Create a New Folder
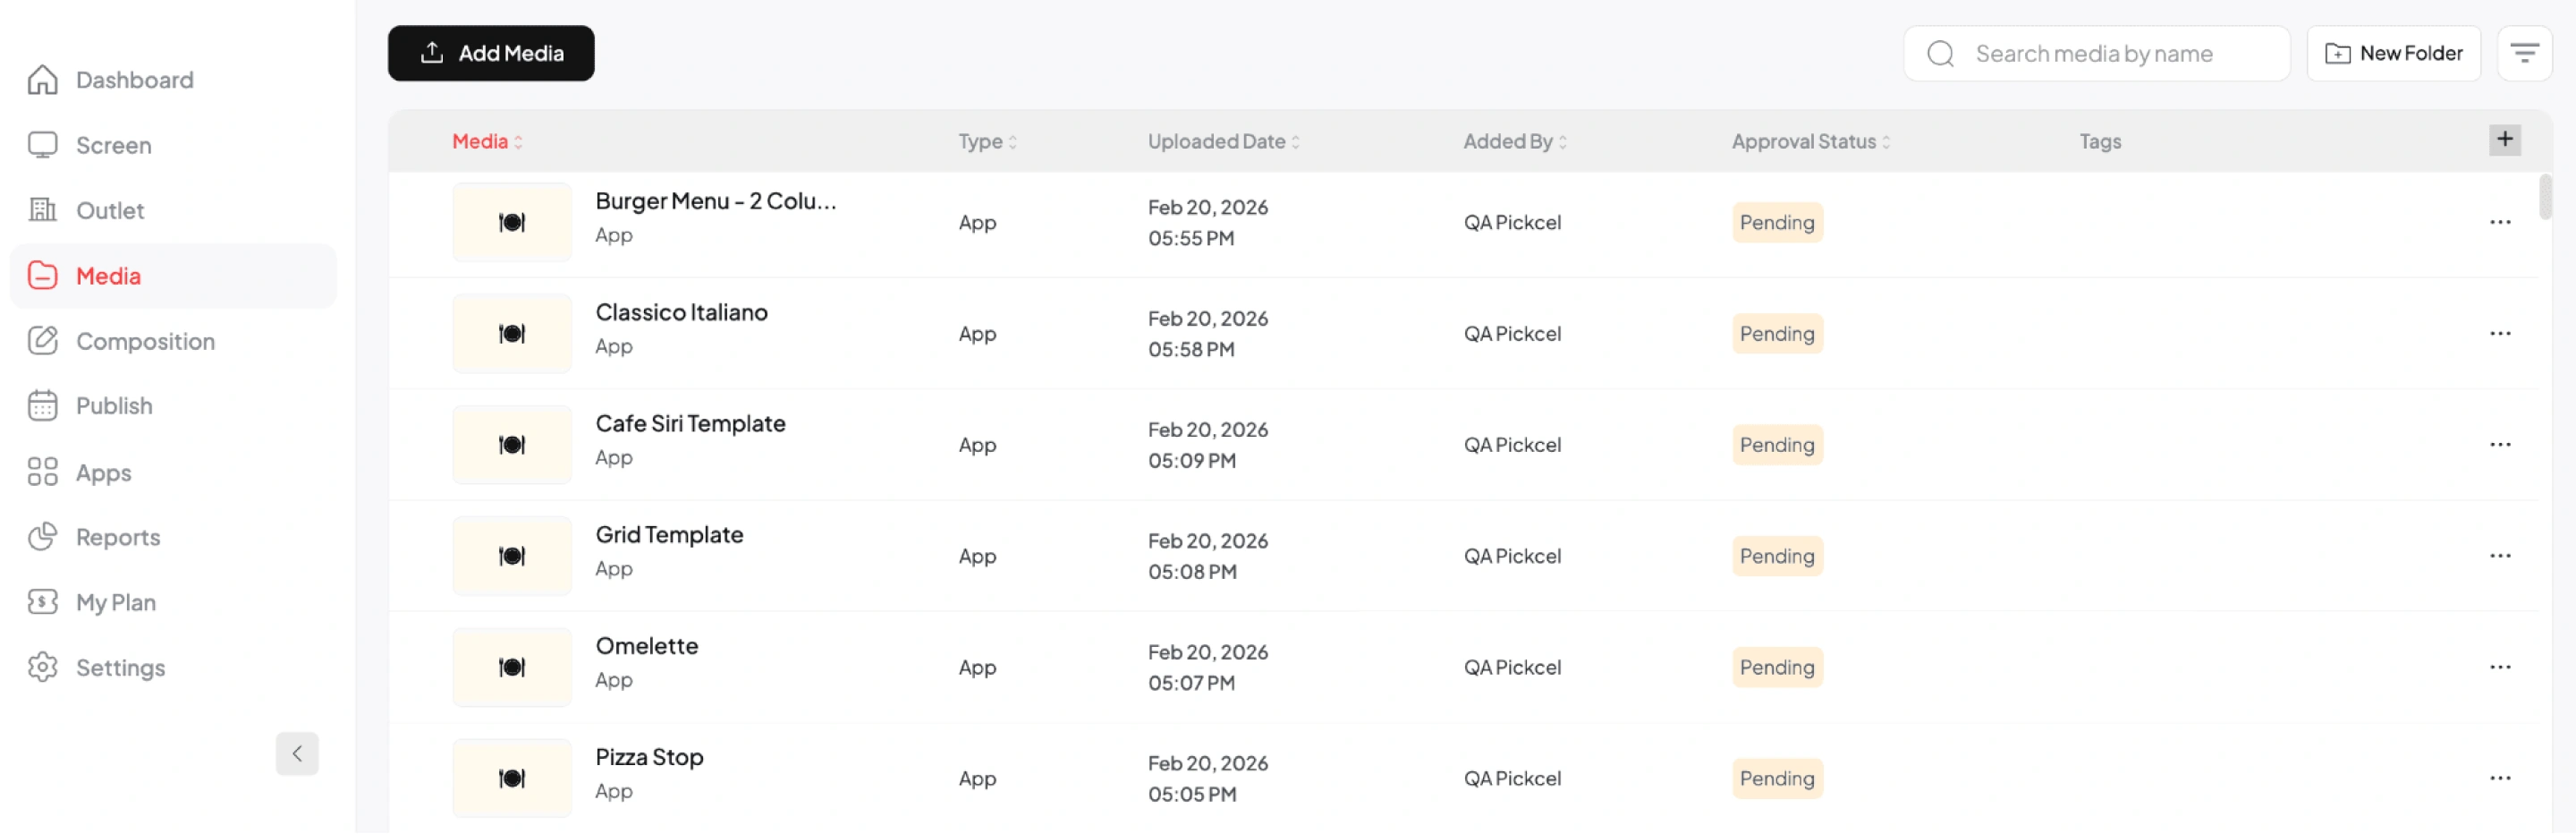The height and width of the screenshot is (834, 2576). [x=2393, y=54]
